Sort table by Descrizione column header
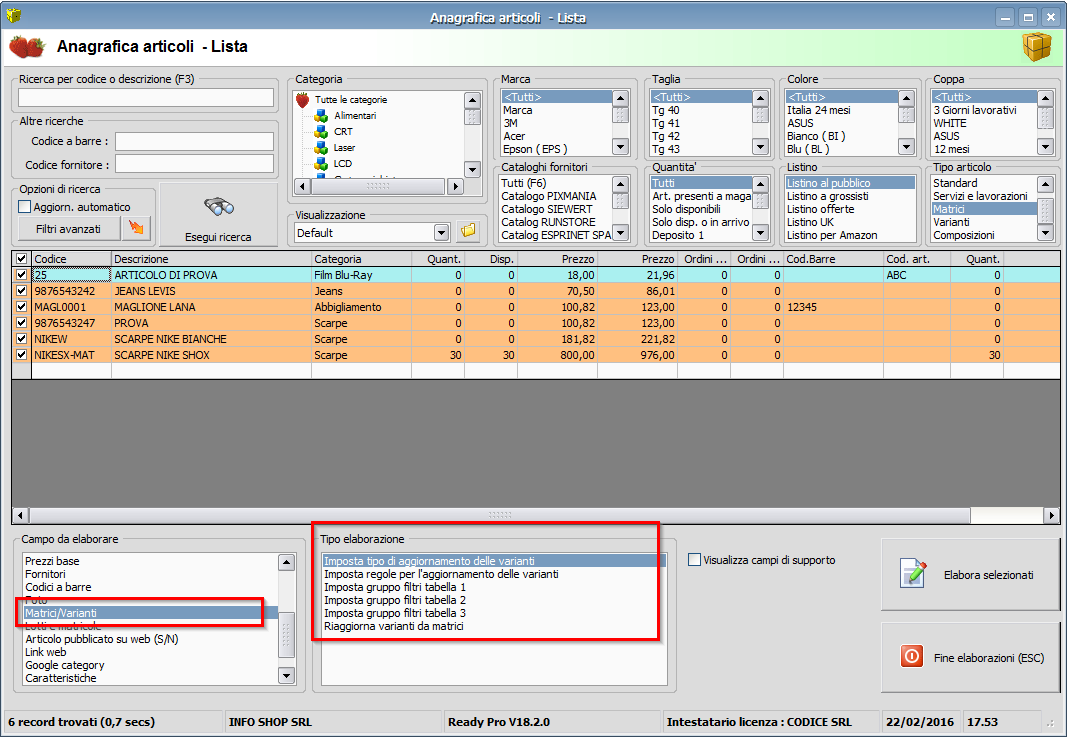1067x737 pixels. click(x=211, y=259)
